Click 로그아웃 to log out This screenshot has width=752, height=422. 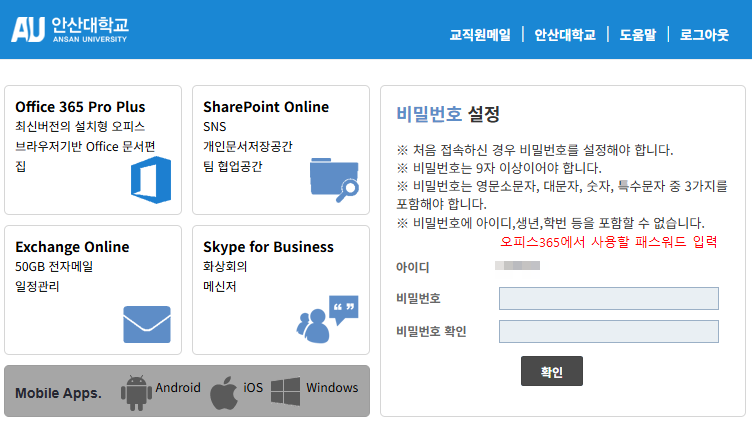click(704, 34)
